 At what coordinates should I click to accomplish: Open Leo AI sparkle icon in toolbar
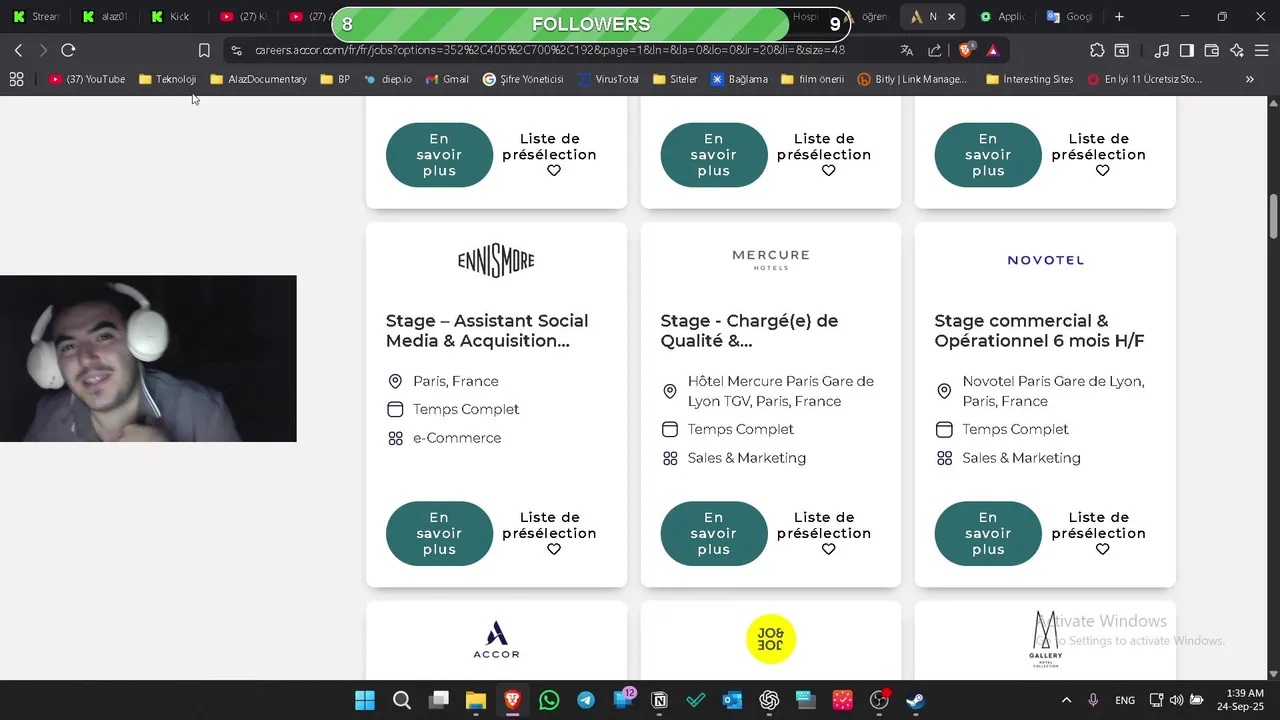coord(1237,50)
